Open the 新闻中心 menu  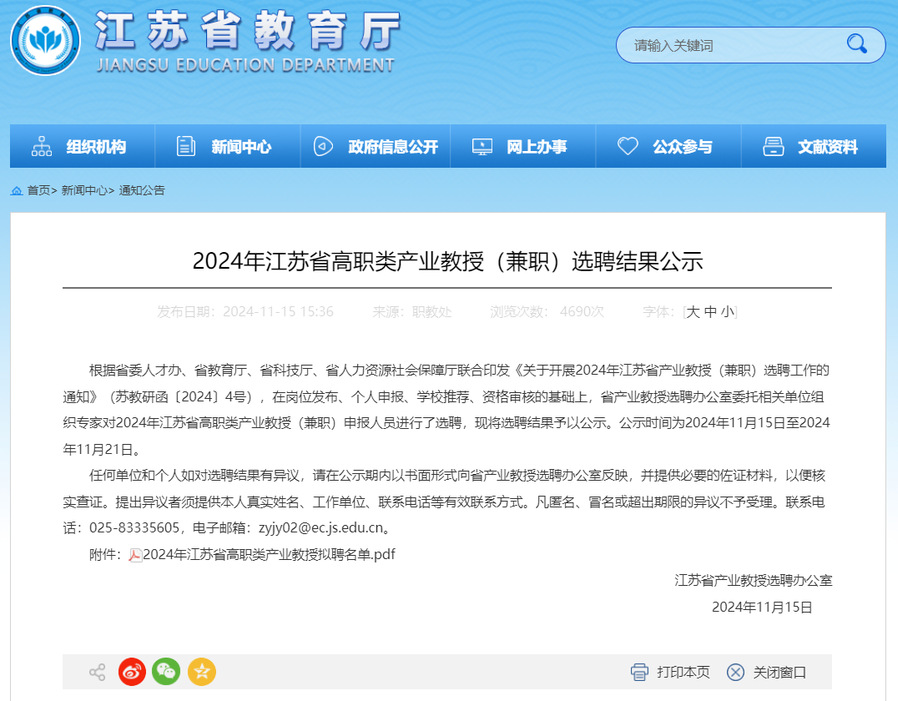229,147
